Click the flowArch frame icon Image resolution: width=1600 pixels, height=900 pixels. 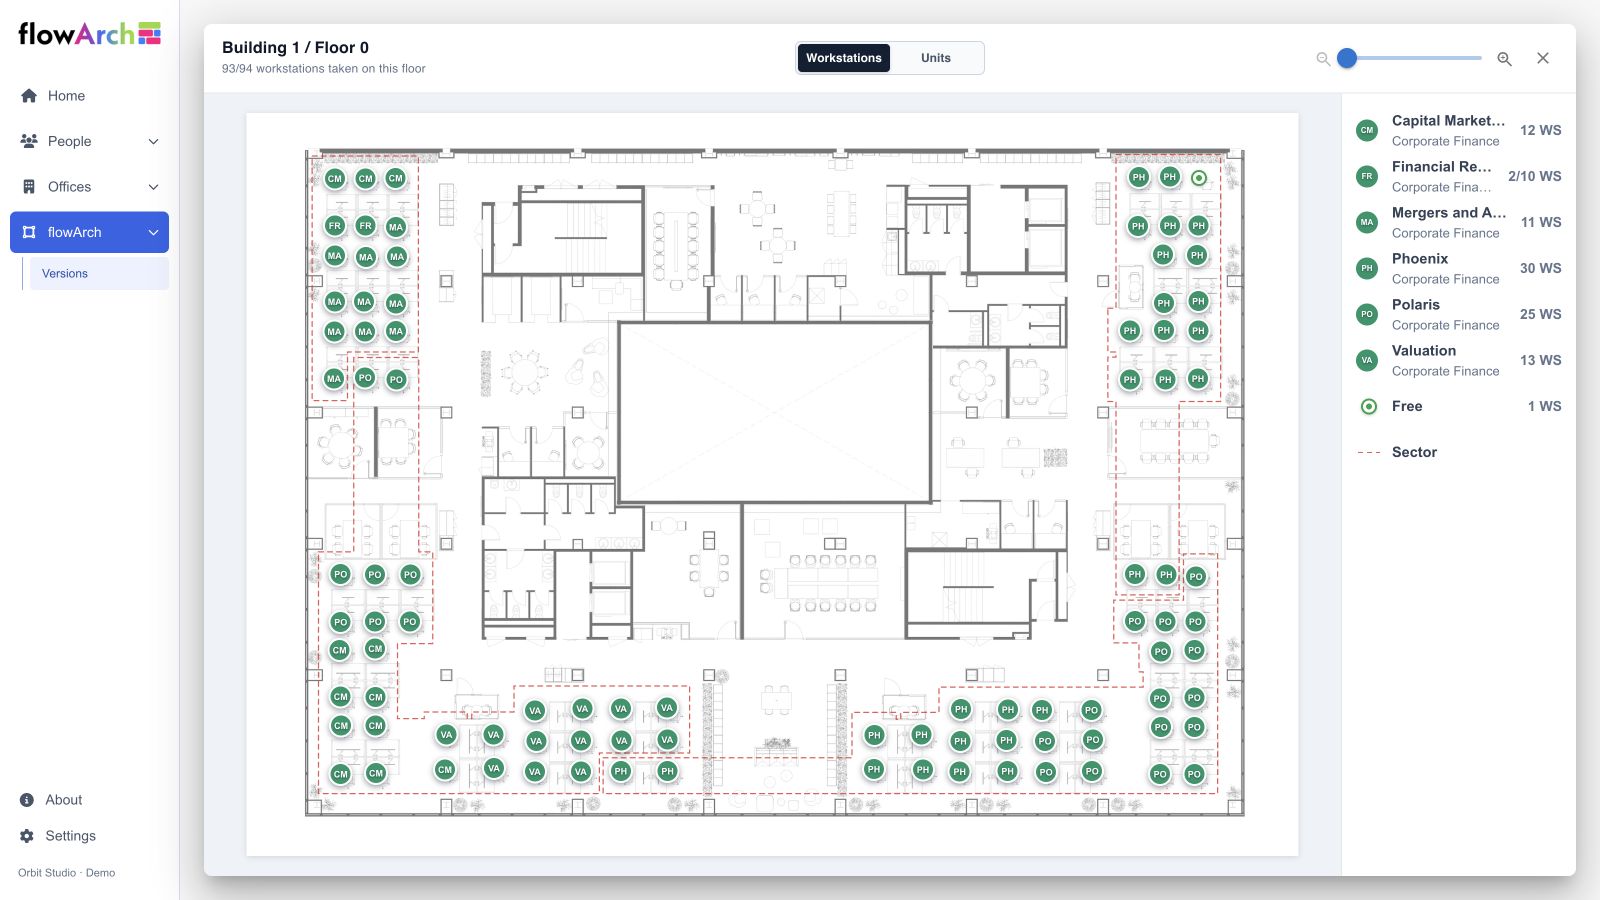(29, 232)
